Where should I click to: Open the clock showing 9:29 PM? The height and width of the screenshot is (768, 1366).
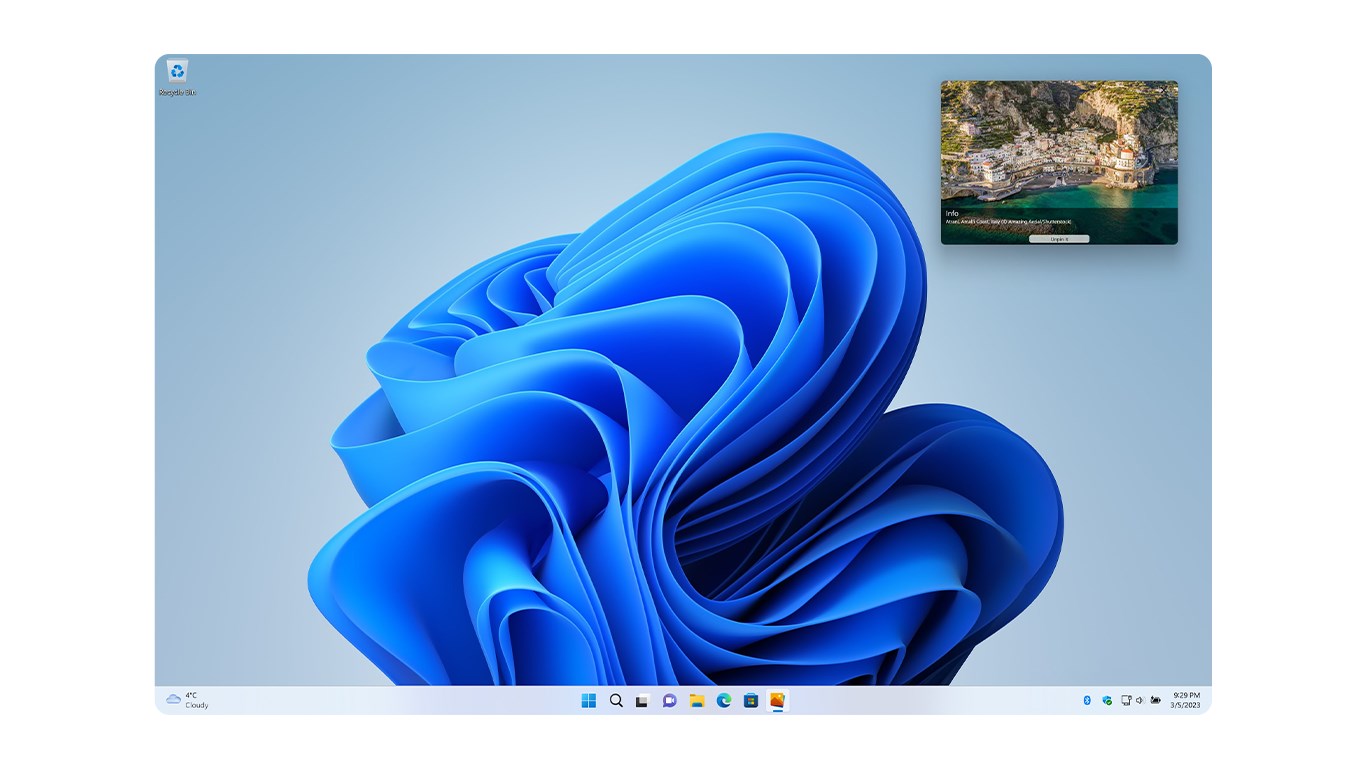[x=1187, y=695]
